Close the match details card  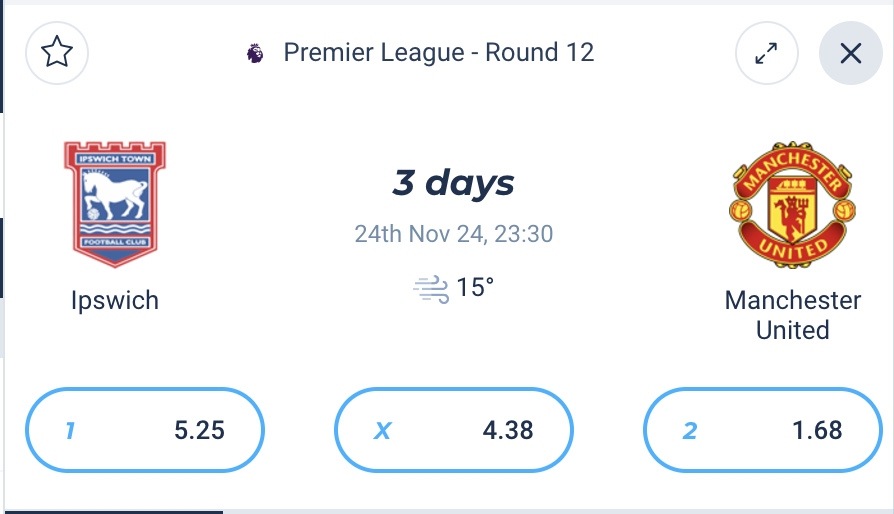851,53
